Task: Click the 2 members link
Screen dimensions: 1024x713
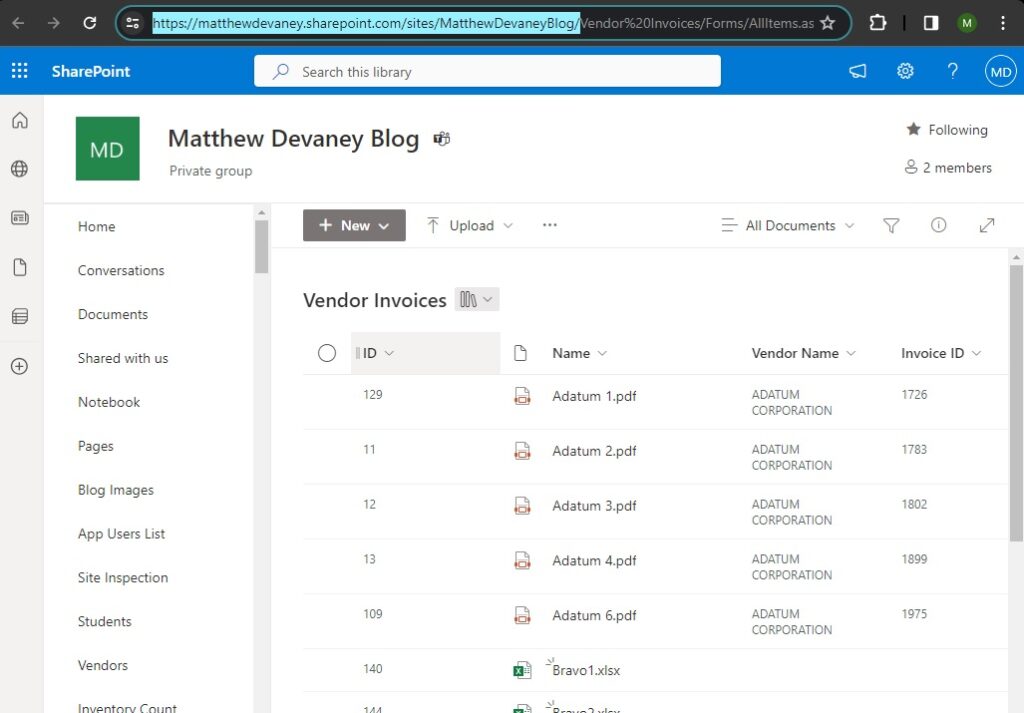Action: click(x=947, y=167)
